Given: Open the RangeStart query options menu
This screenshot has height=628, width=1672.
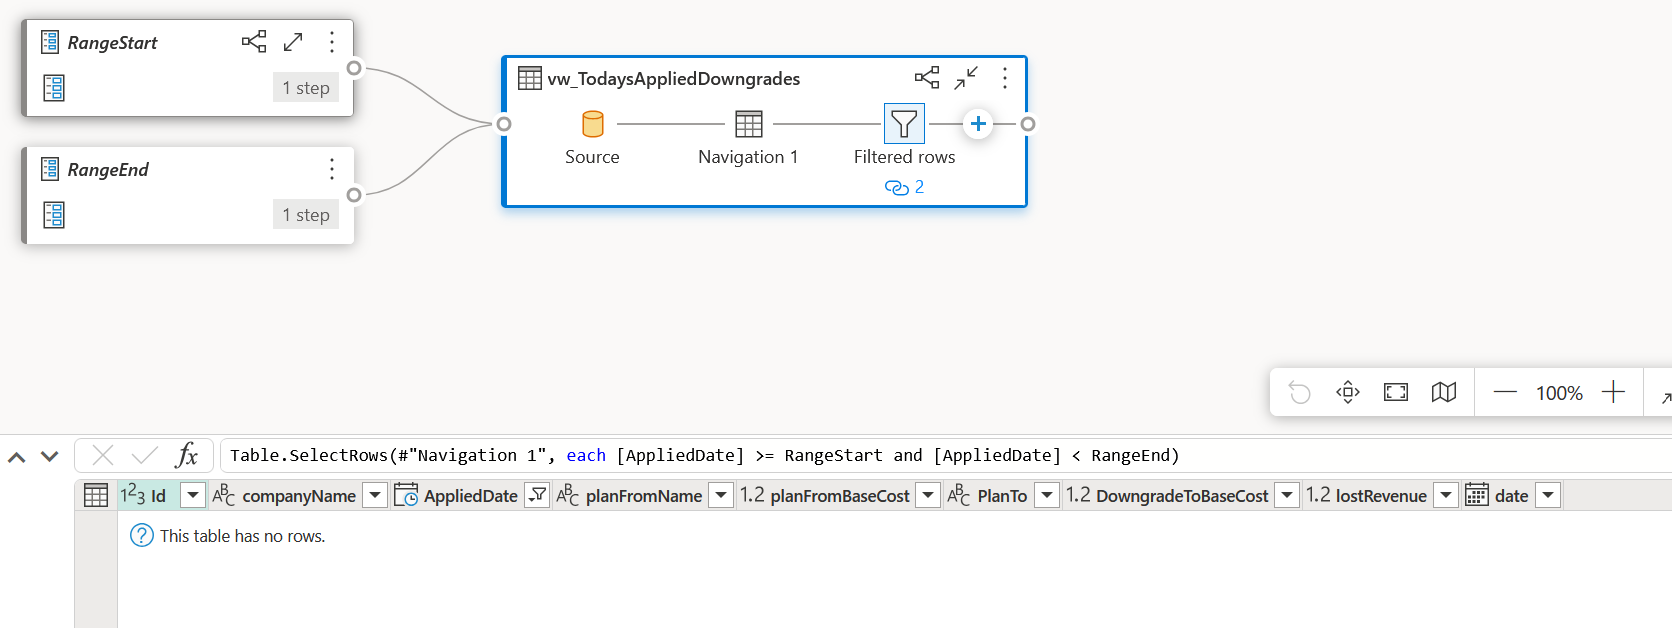Looking at the screenshot, I should (x=332, y=42).
